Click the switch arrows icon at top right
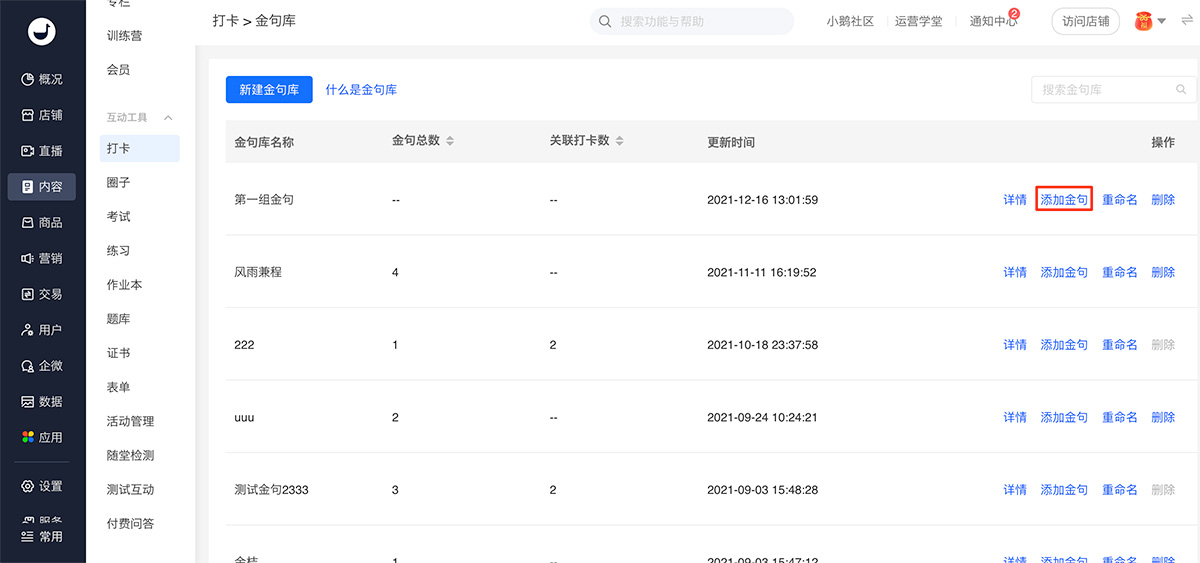The image size is (1200, 563). pyautogui.click(x=1187, y=21)
